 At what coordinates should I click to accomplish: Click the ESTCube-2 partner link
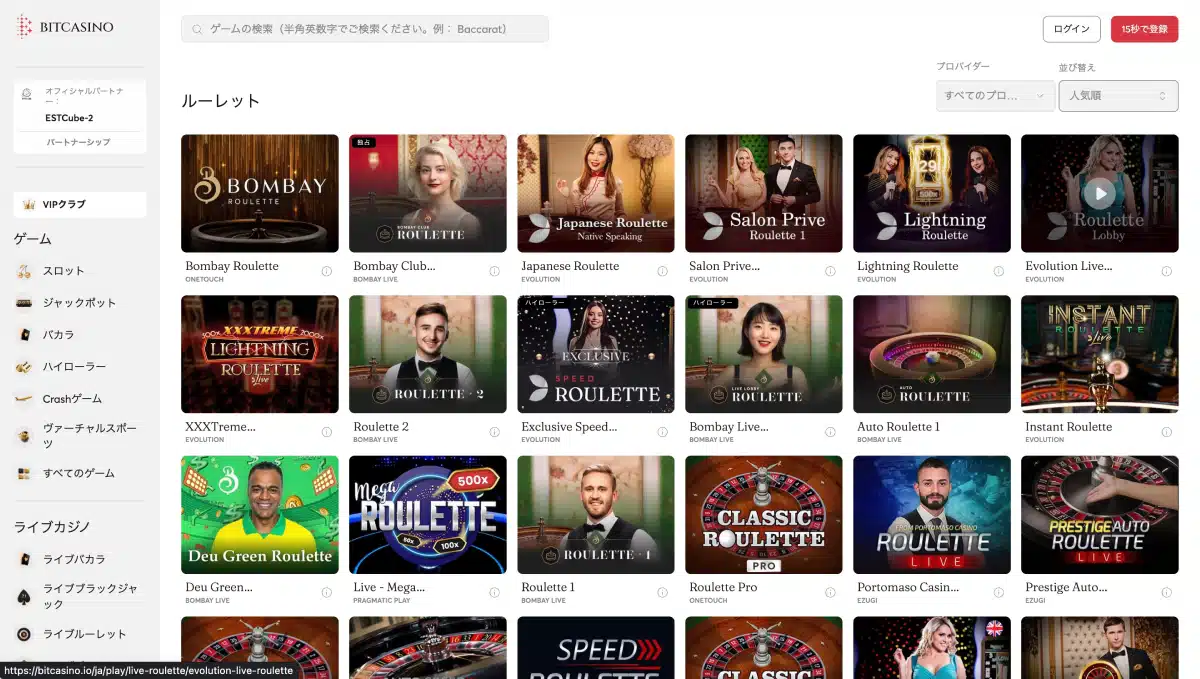coord(69,118)
